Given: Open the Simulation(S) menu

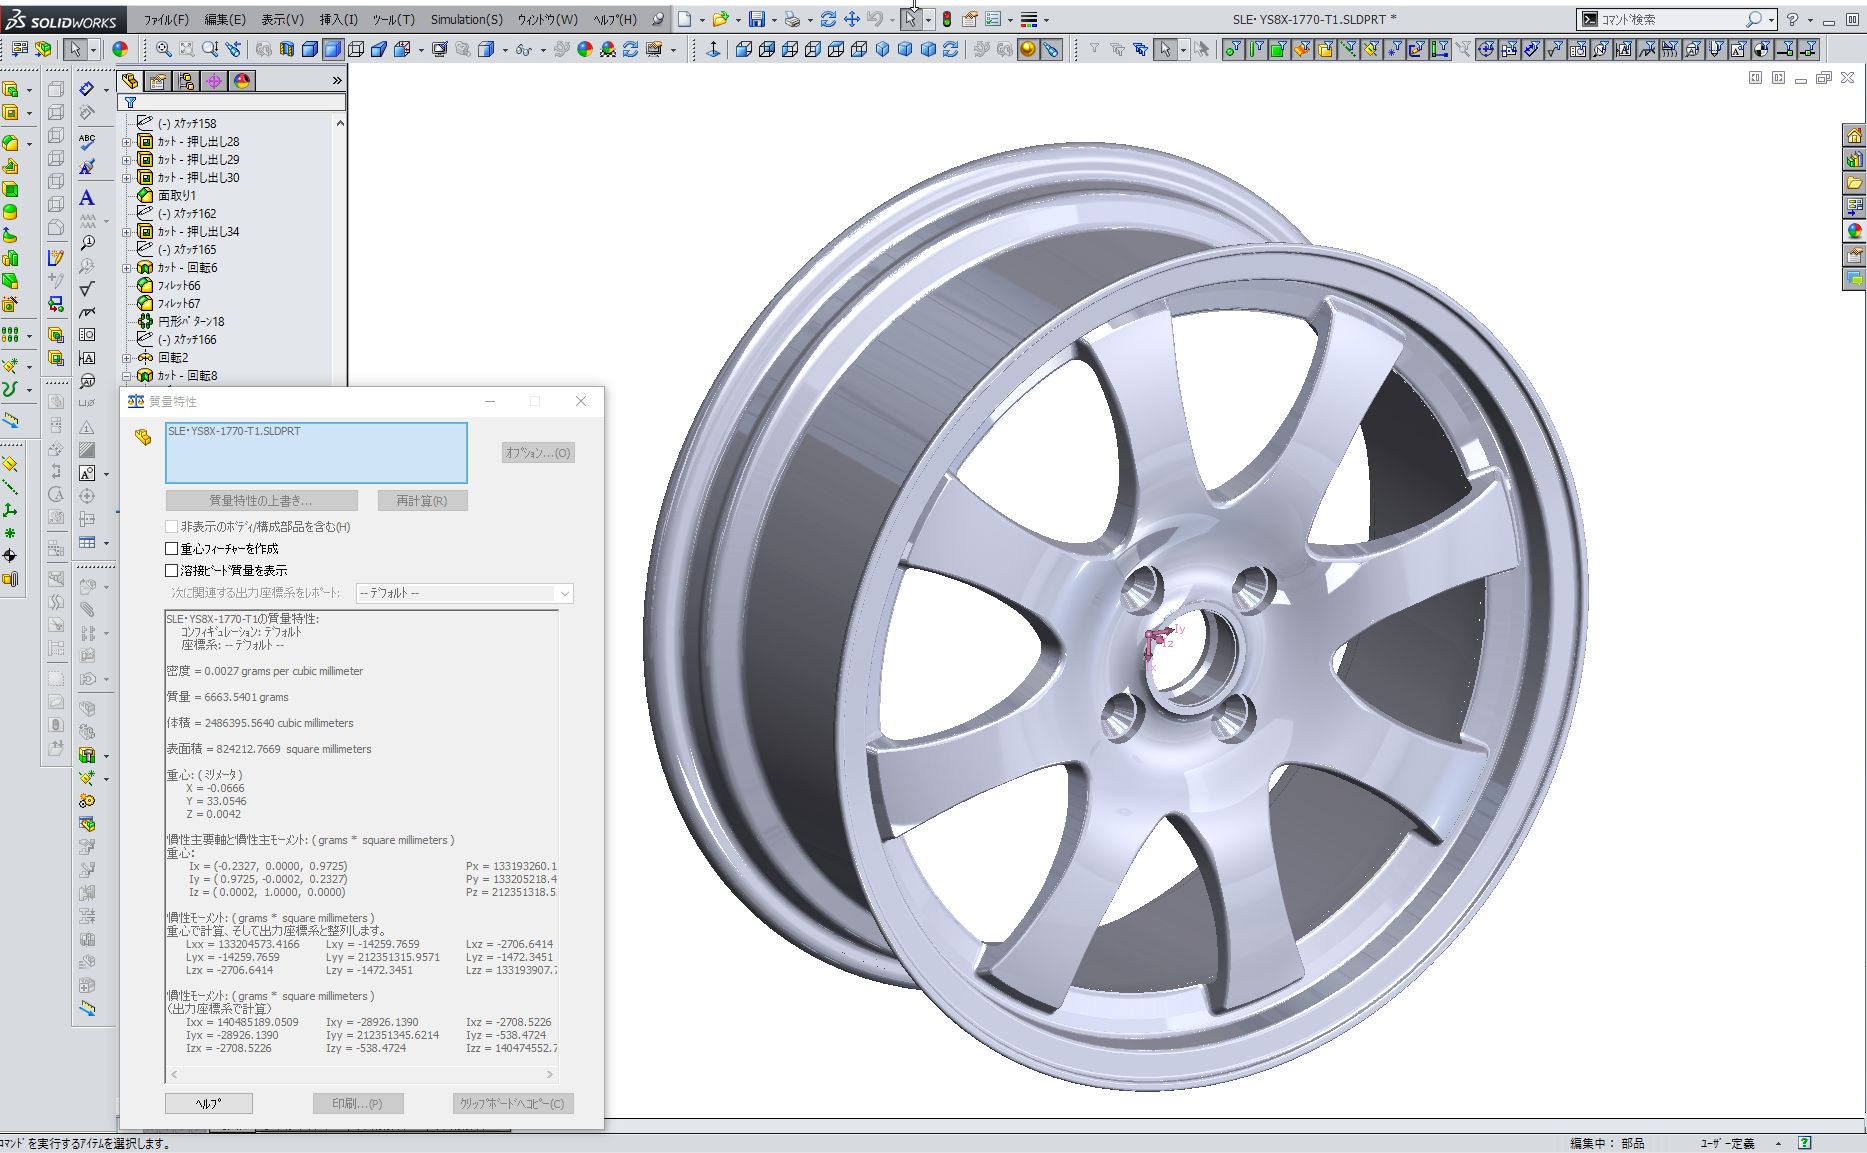Looking at the screenshot, I should (466, 19).
